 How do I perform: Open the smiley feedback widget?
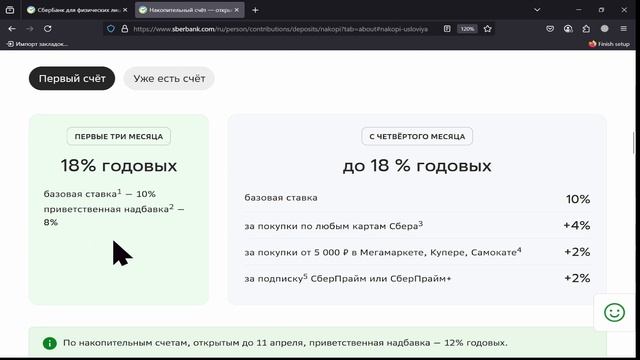point(614,313)
